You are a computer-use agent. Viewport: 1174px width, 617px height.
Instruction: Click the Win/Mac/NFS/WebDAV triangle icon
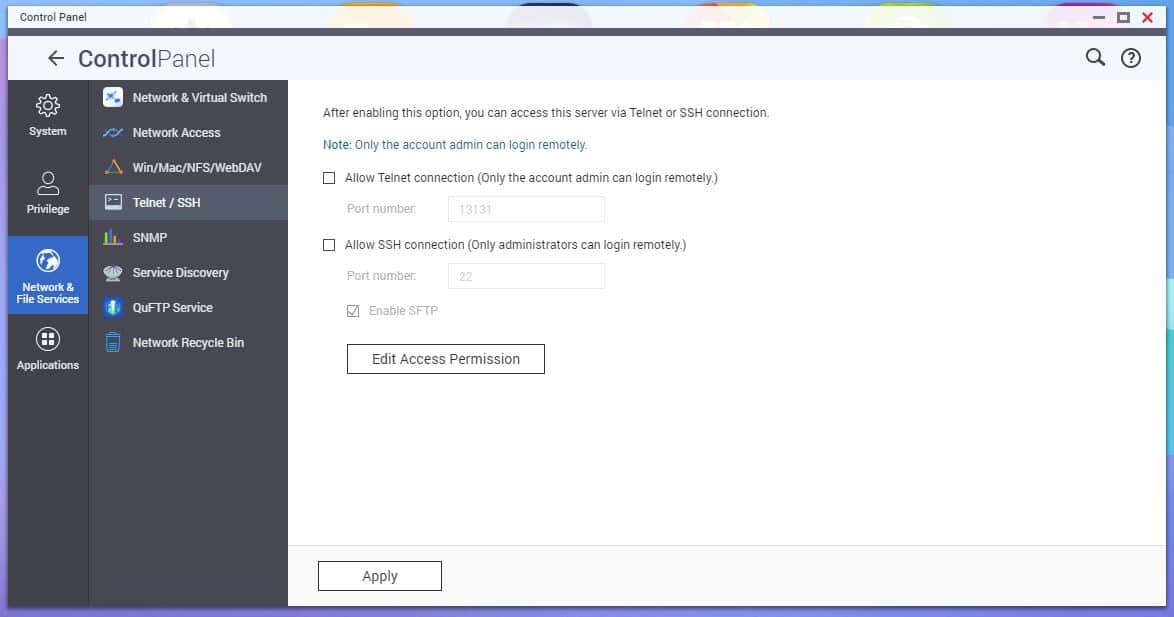113,167
